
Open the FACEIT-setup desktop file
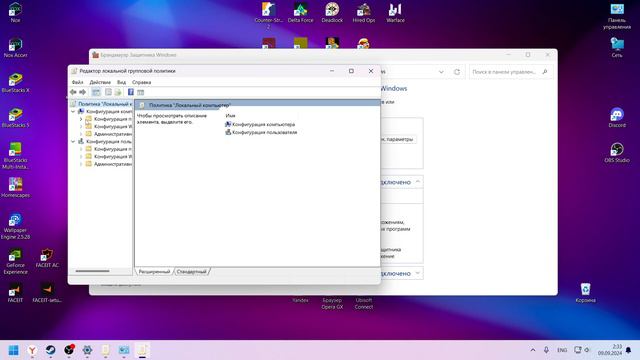[47, 293]
